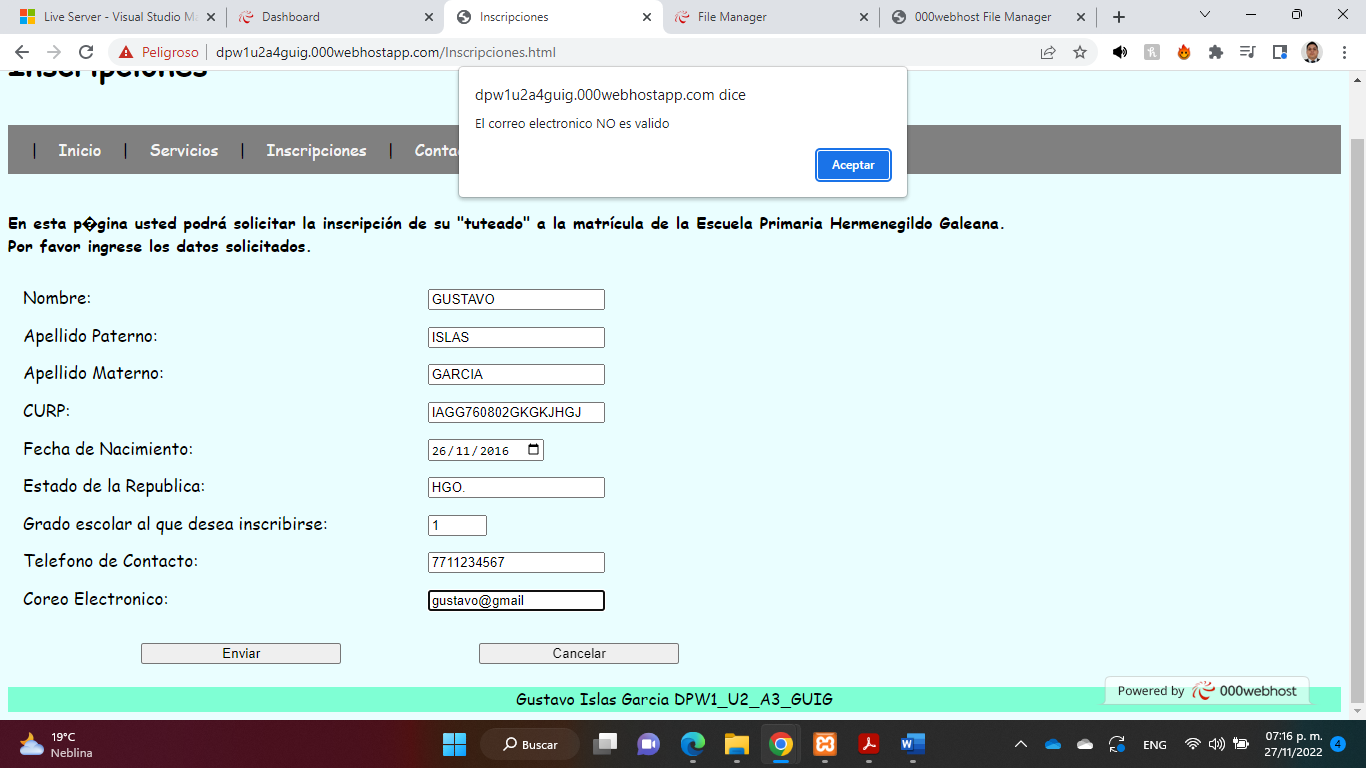Screen dimensions: 1366x768
Task: Click the Peligroso security warning icon
Action: pos(126,52)
